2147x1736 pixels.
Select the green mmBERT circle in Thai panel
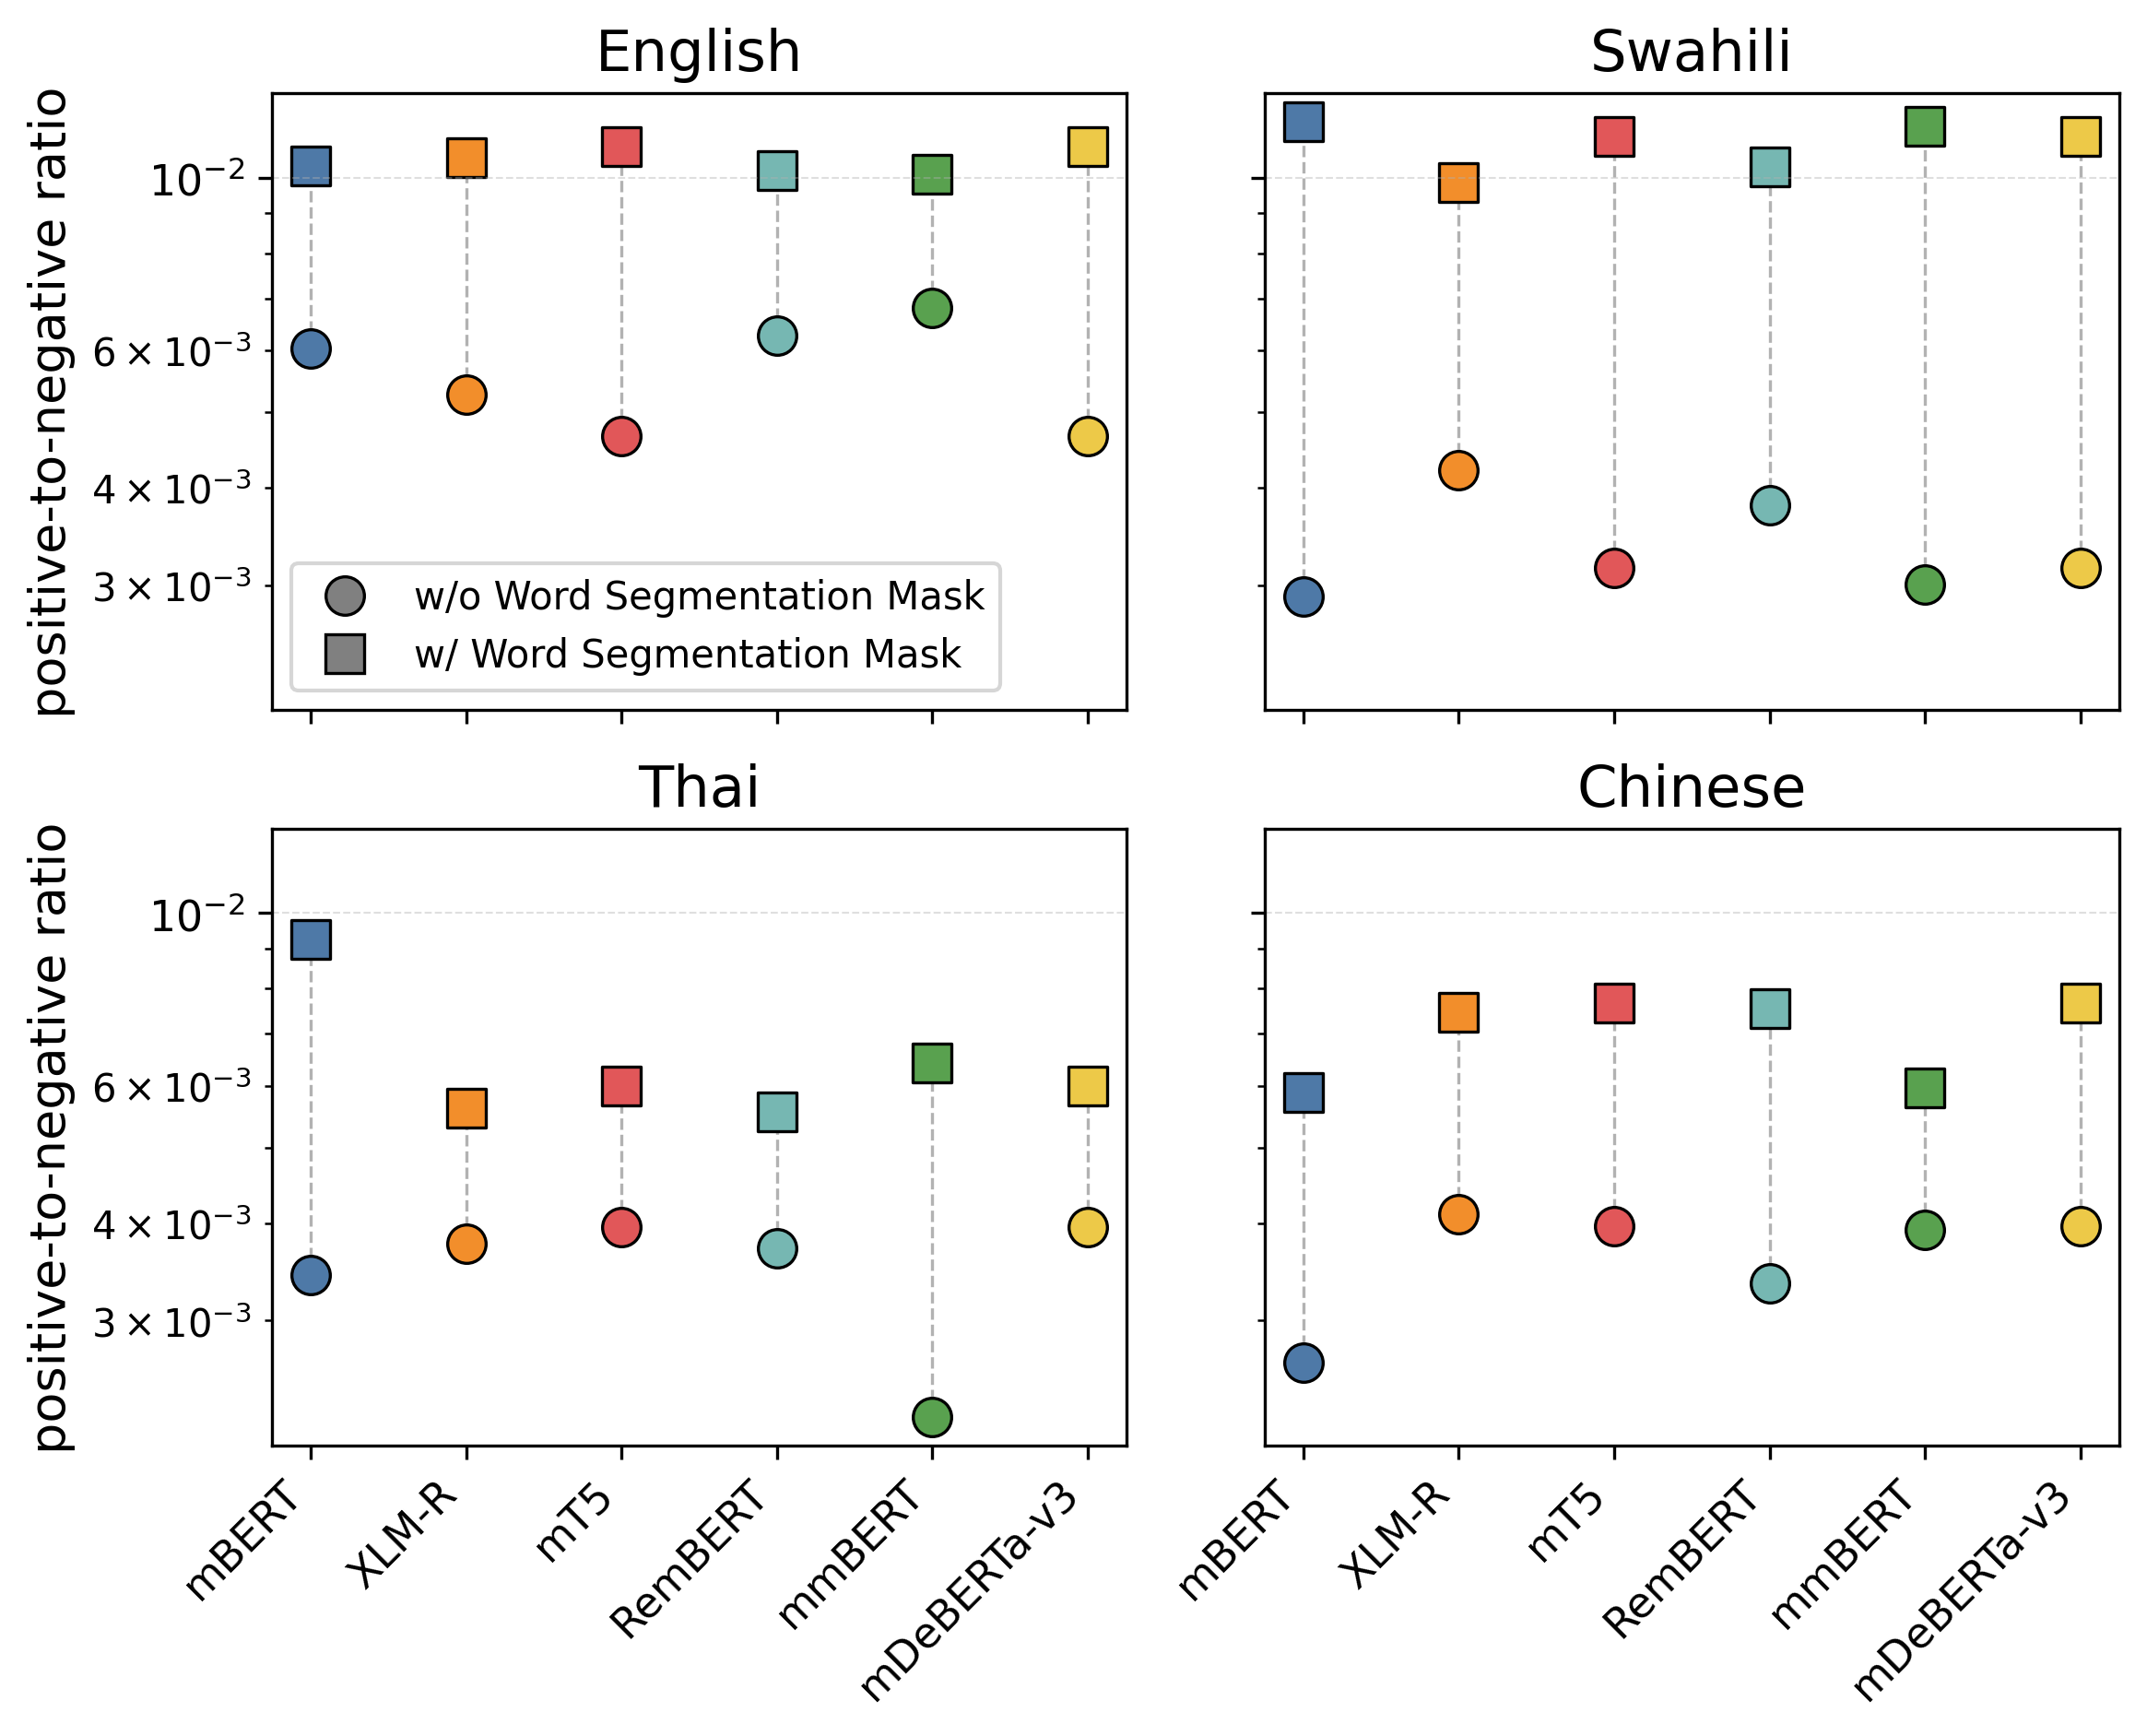[x=932, y=1417]
